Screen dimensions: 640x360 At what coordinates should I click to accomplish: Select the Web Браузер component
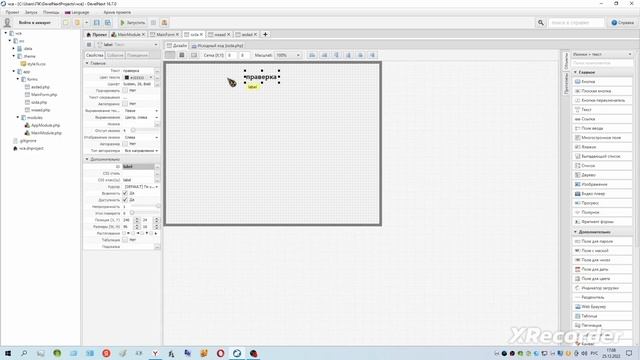tap(602, 307)
